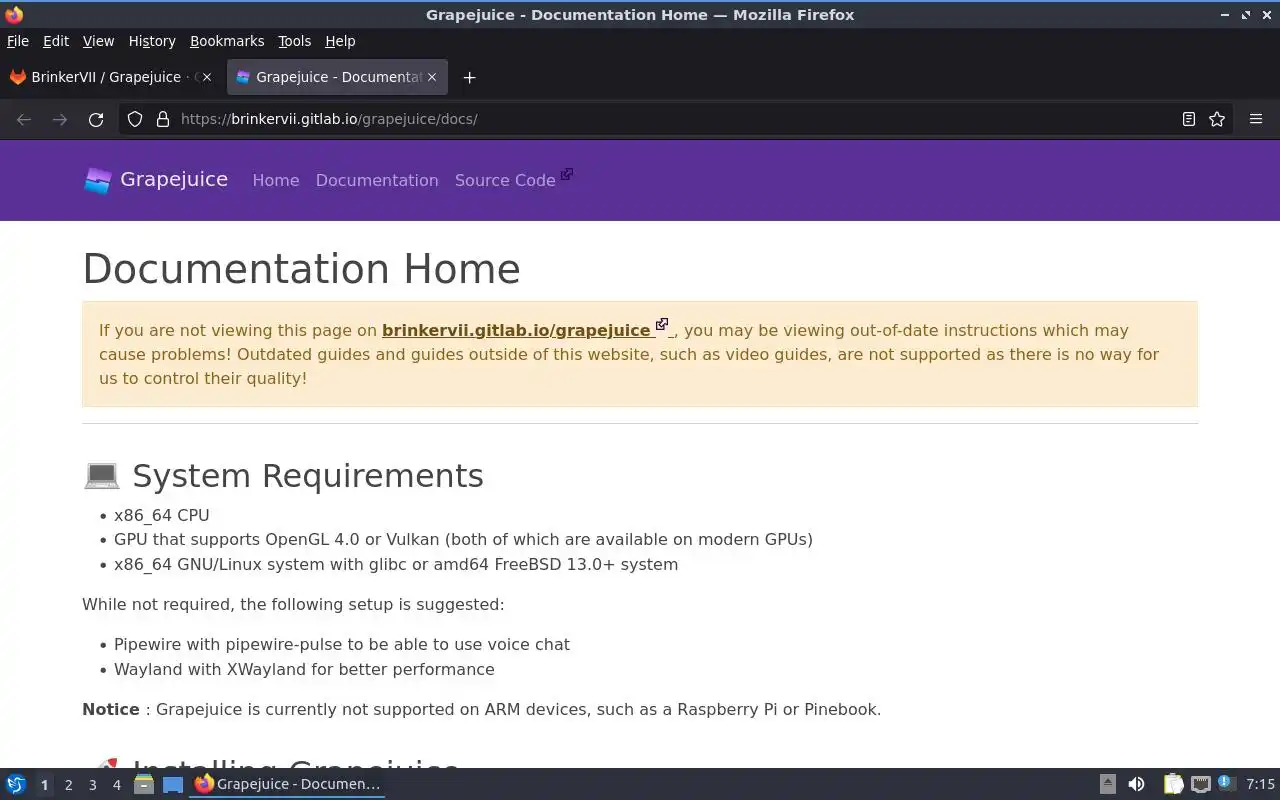Toggle reader view icon
This screenshot has width=1280, height=800.
click(1188, 119)
